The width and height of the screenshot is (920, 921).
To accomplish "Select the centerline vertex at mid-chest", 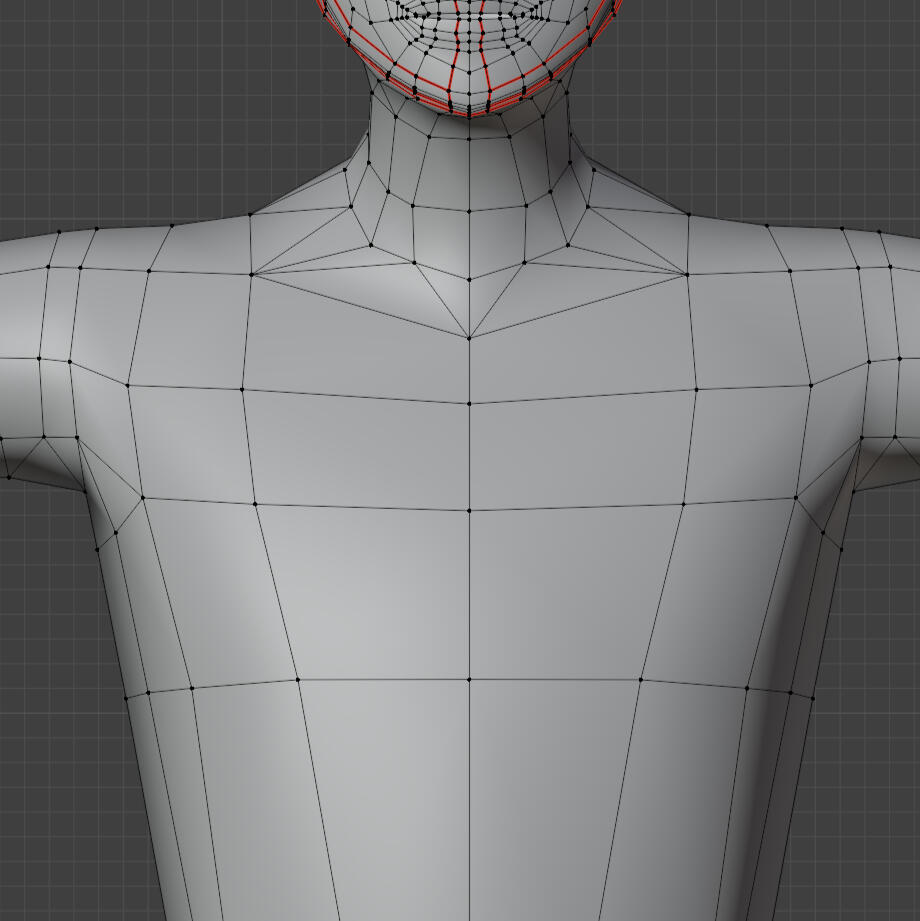I will [469, 511].
